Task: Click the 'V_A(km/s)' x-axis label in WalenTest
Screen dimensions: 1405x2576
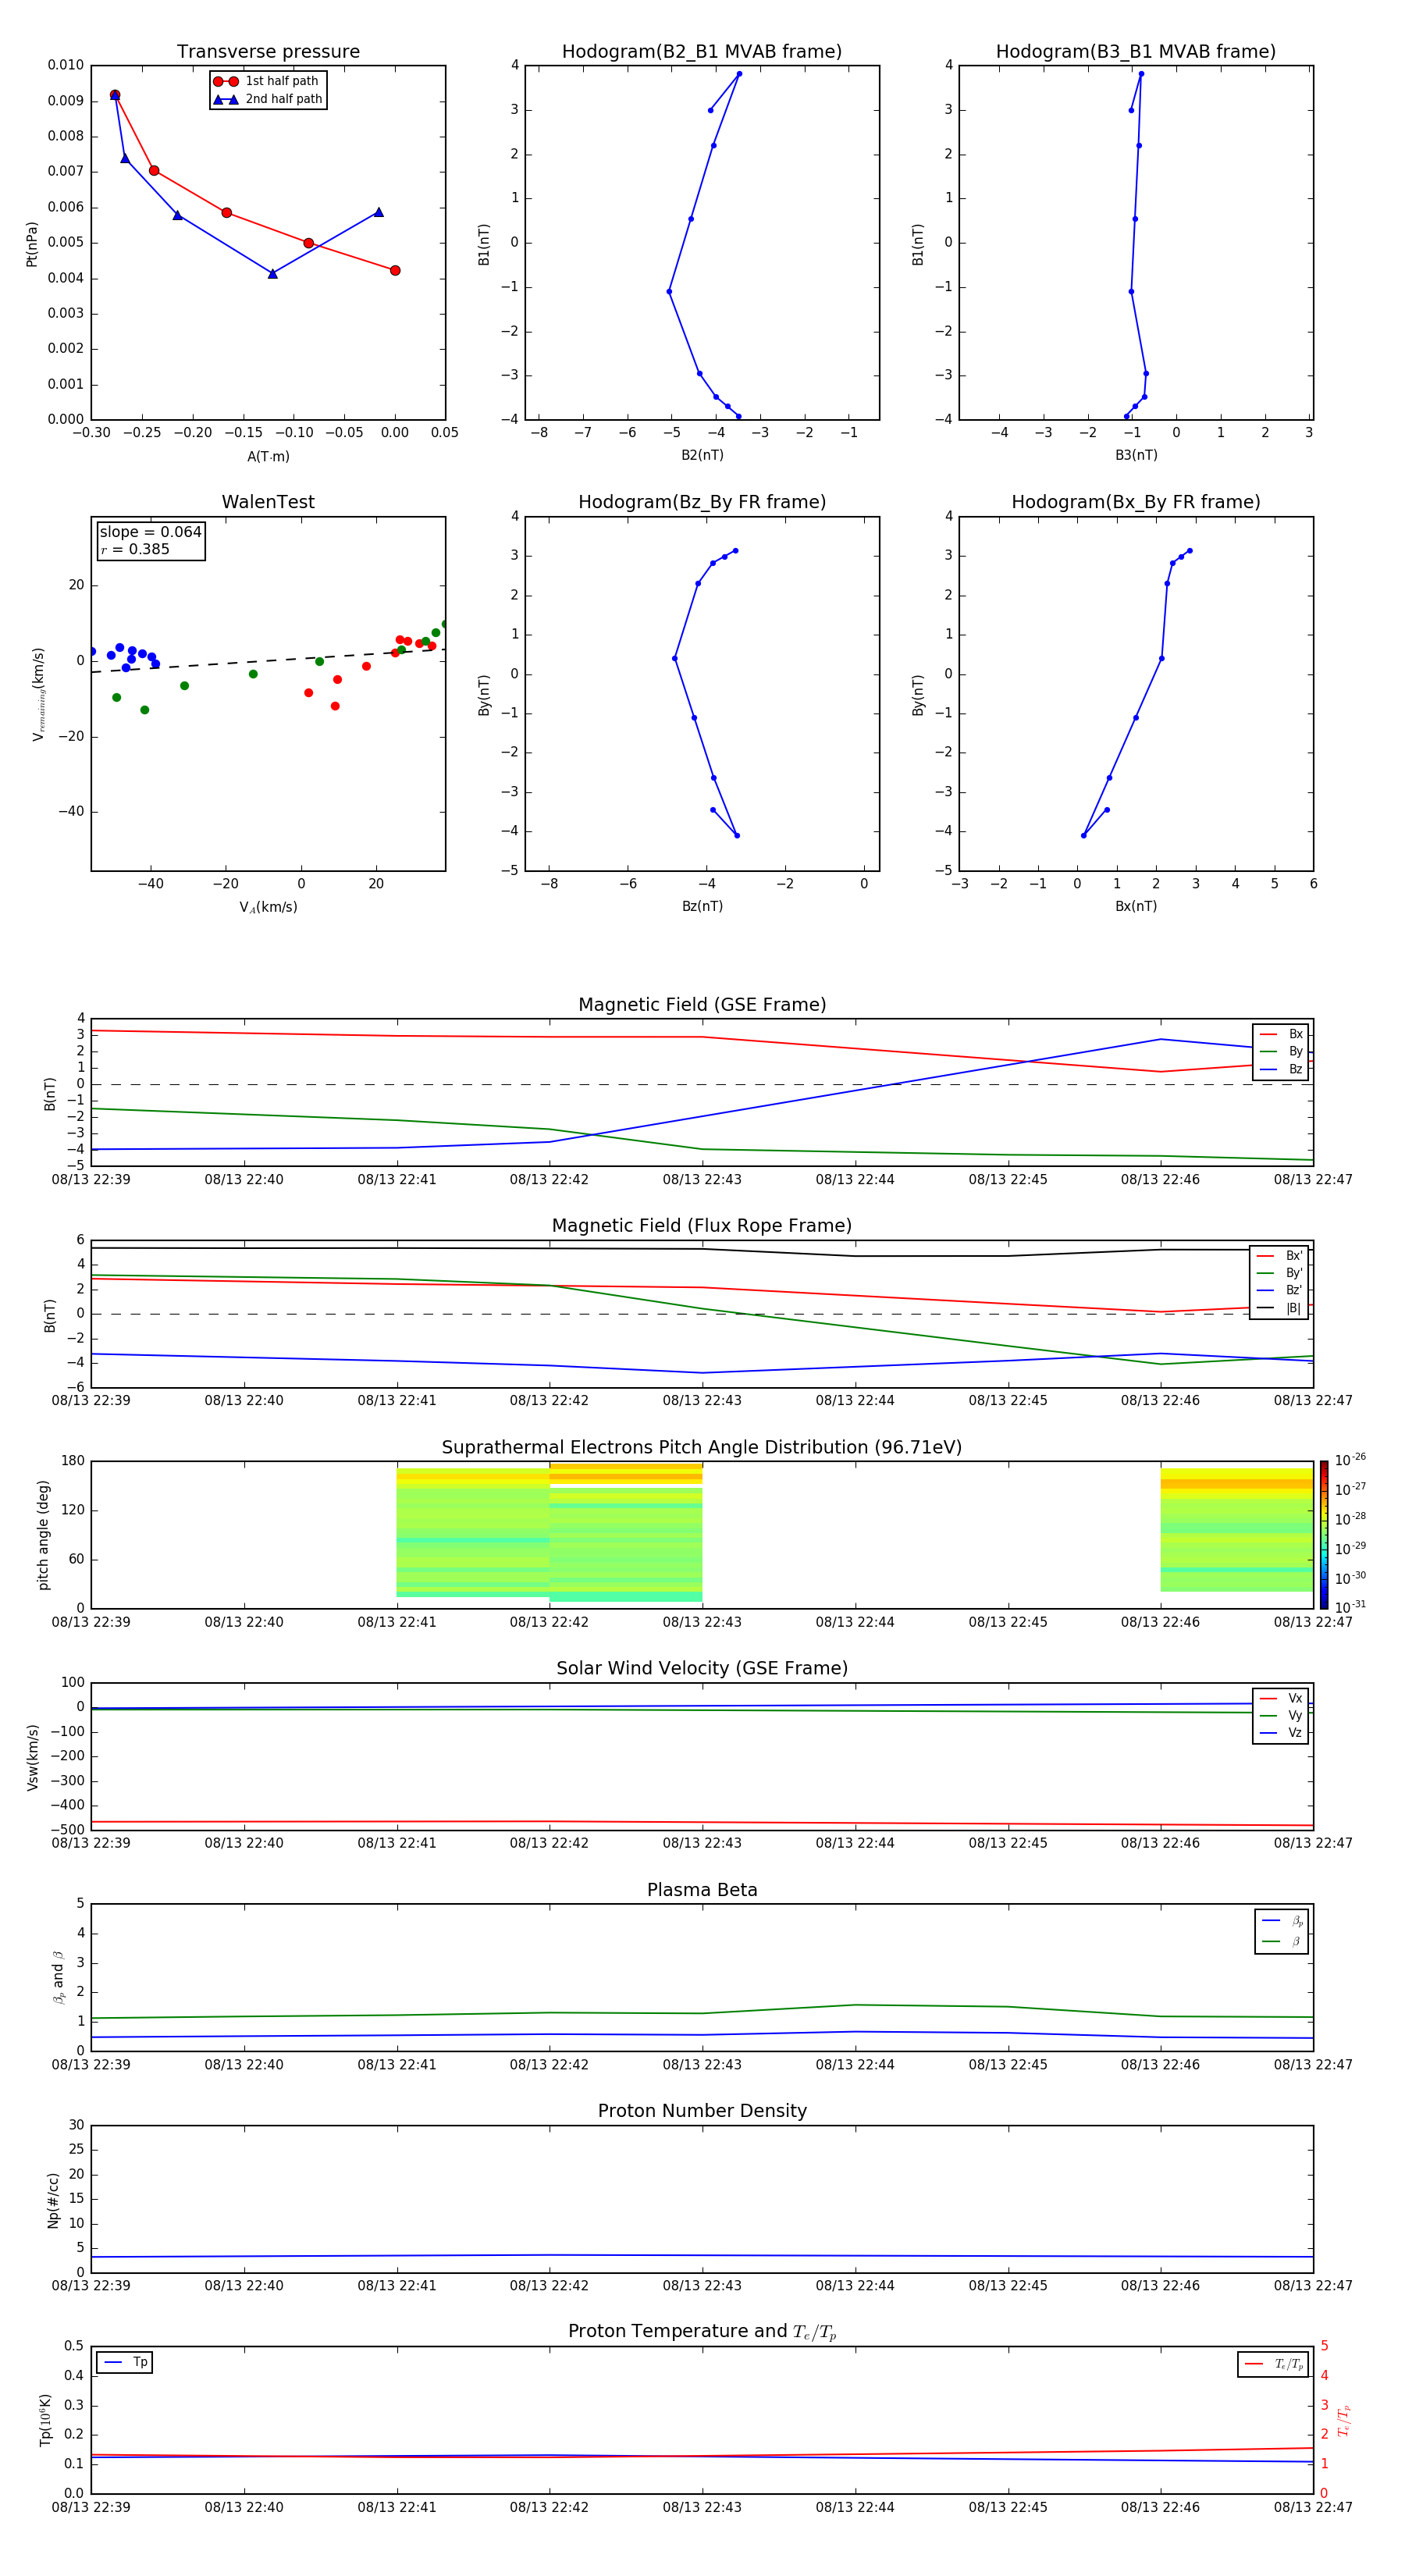Action: pos(268,907)
